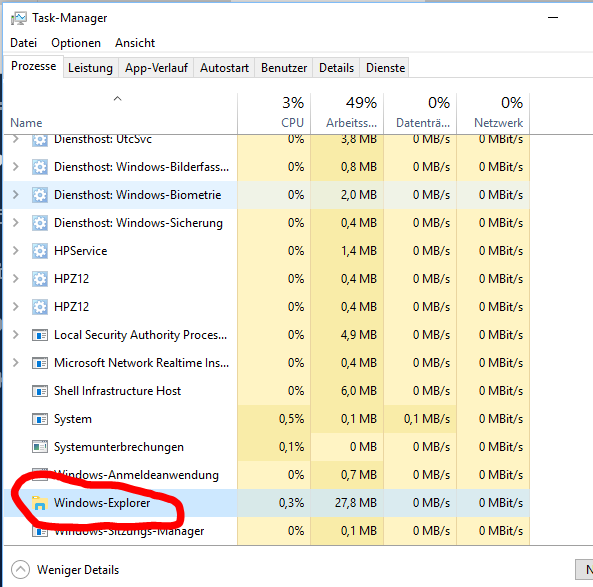Screen dimensions: 593x587
Task: Select Diensthost: Windows-Biometrie row text
Action: pos(137,195)
